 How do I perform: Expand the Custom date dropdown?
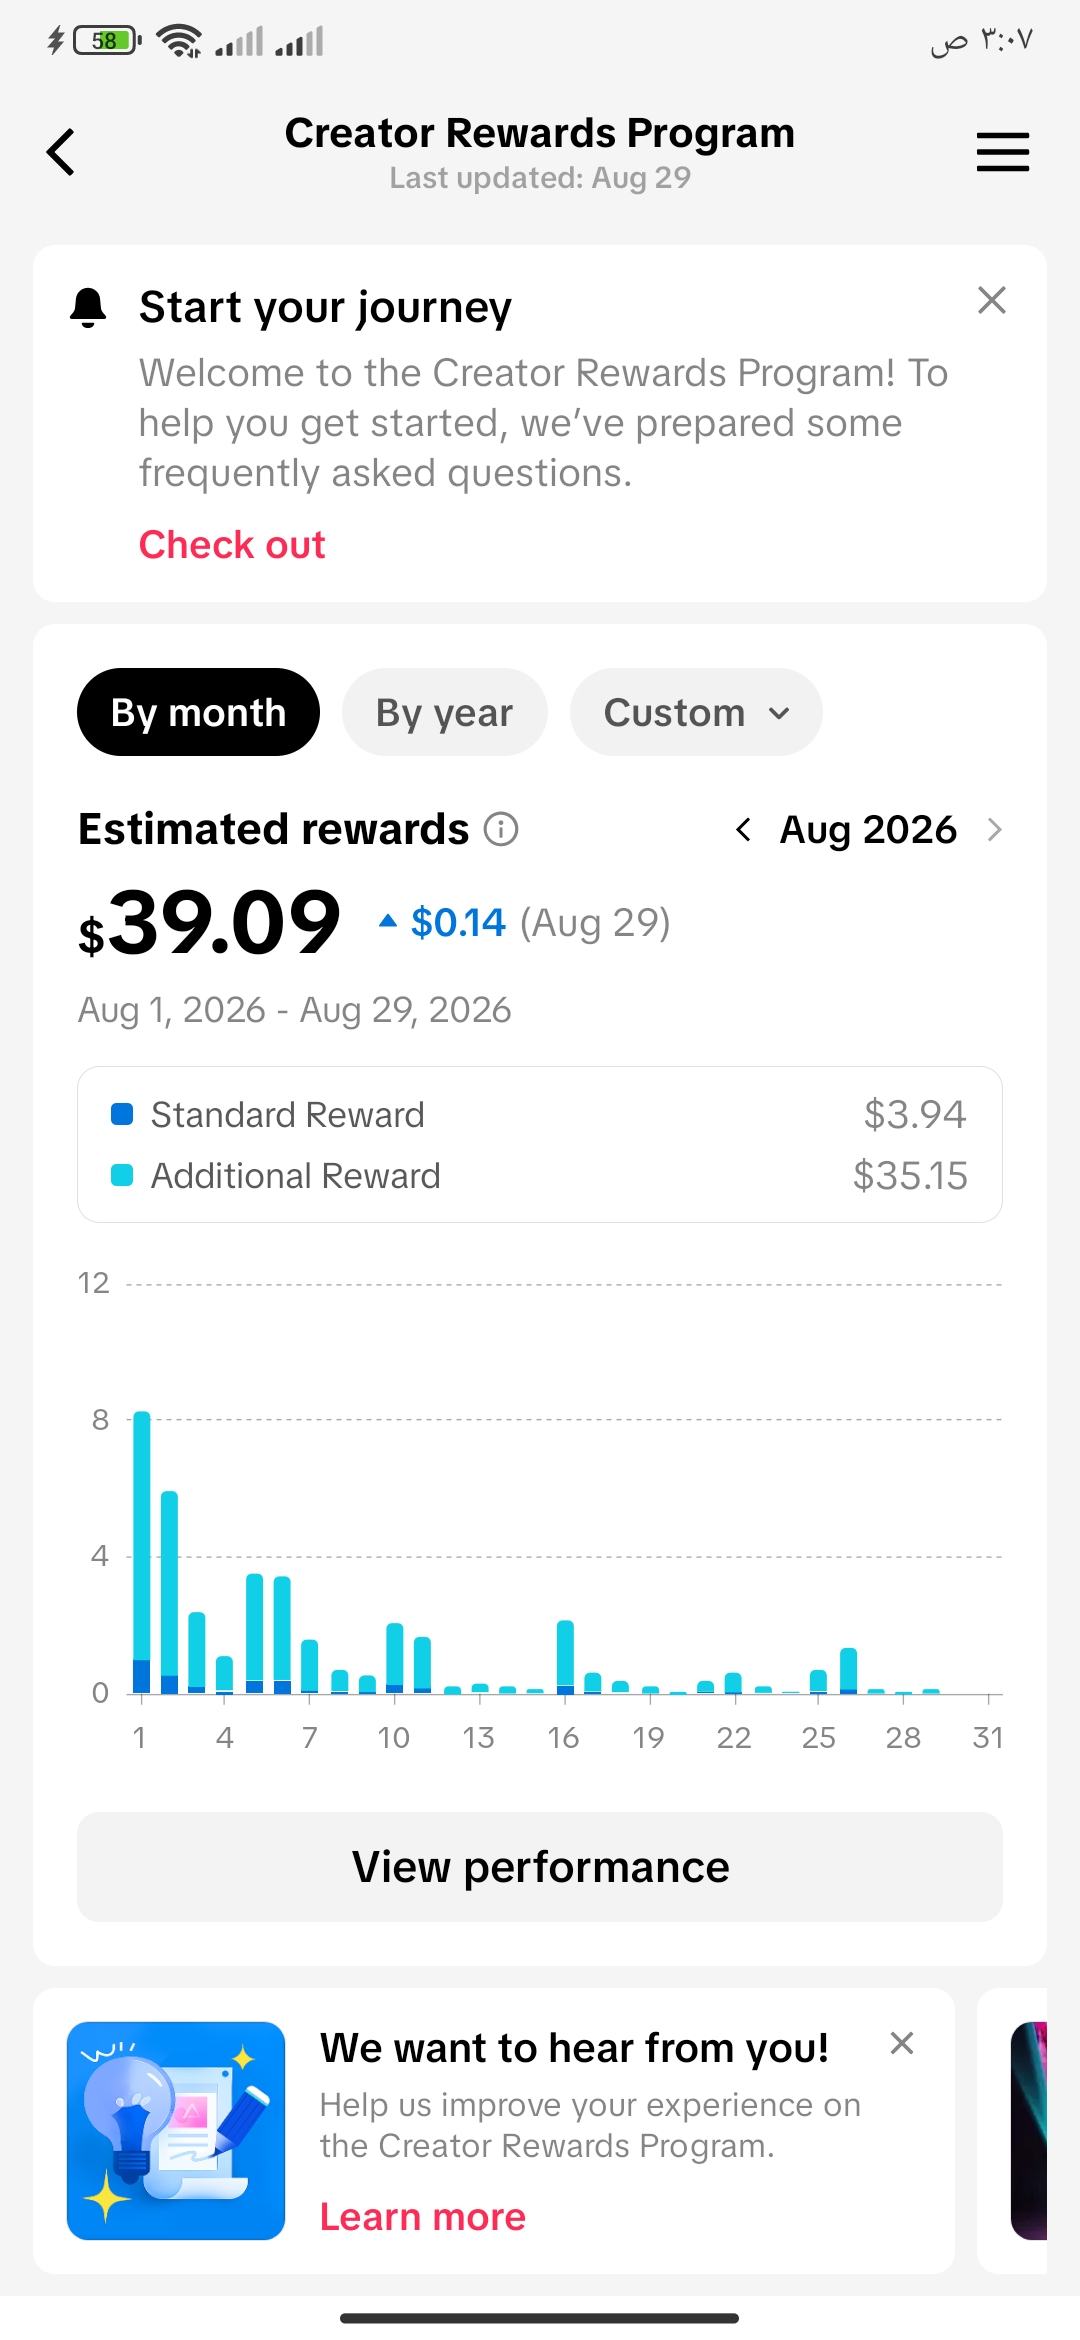696,712
